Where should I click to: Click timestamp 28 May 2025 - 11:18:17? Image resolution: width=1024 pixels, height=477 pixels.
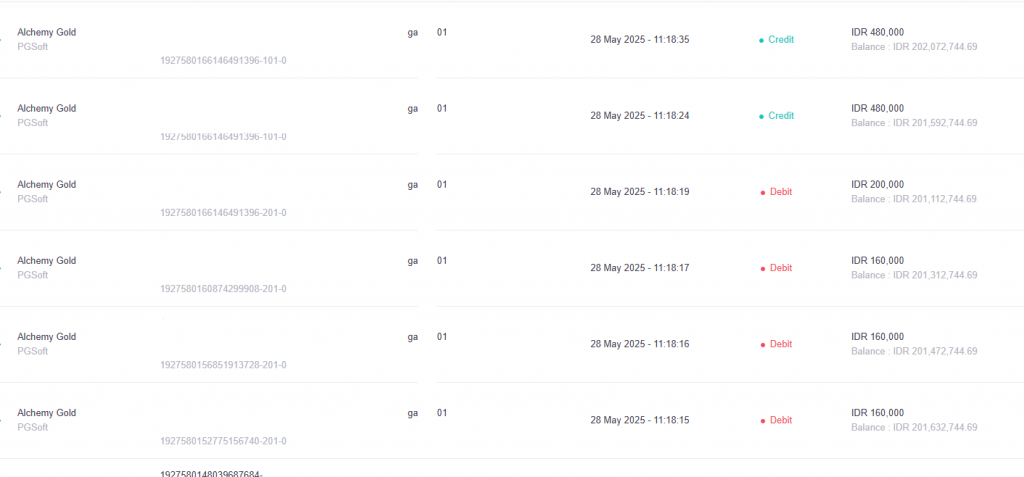pyautogui.click(x=640, y=268)
